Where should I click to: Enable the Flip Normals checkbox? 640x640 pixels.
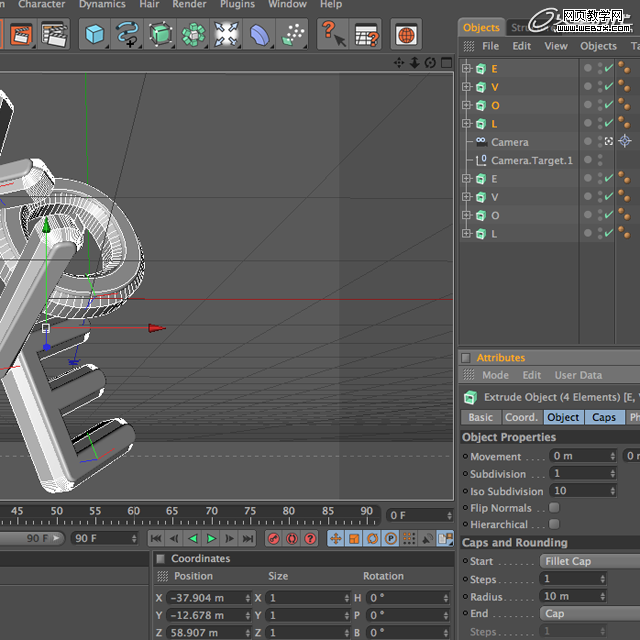554,507
